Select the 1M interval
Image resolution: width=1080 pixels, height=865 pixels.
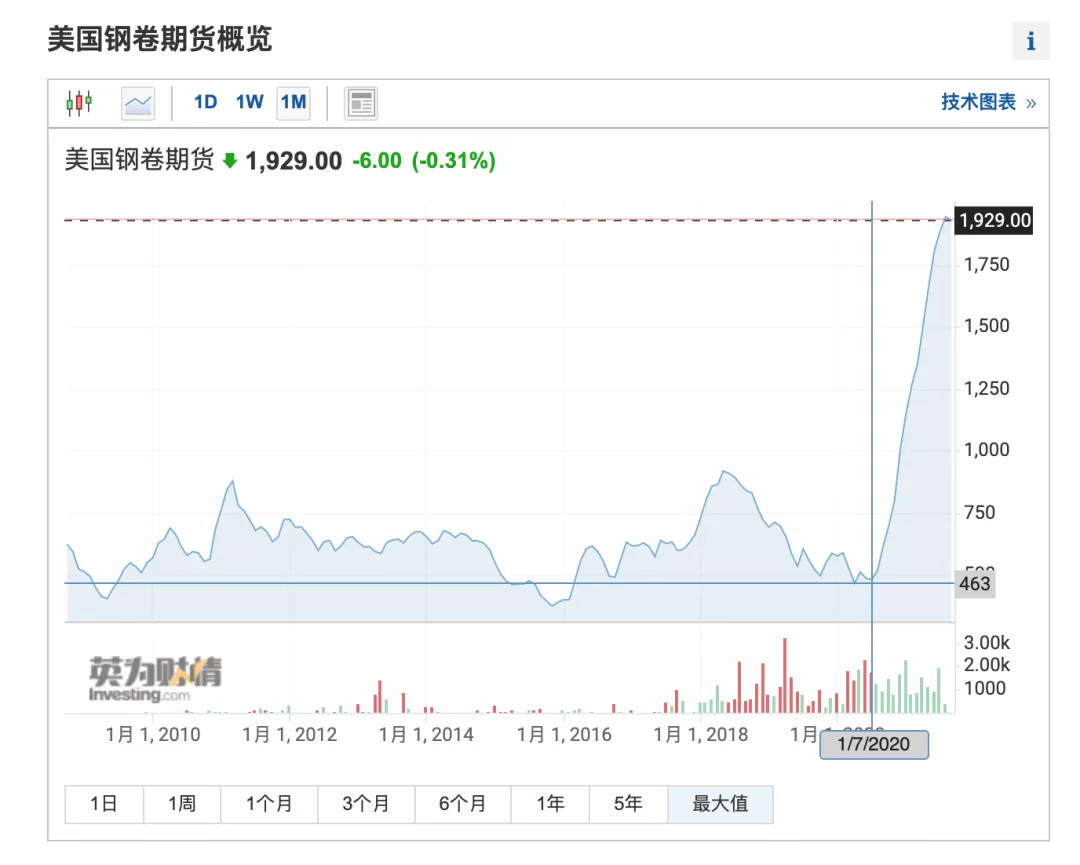293,102
